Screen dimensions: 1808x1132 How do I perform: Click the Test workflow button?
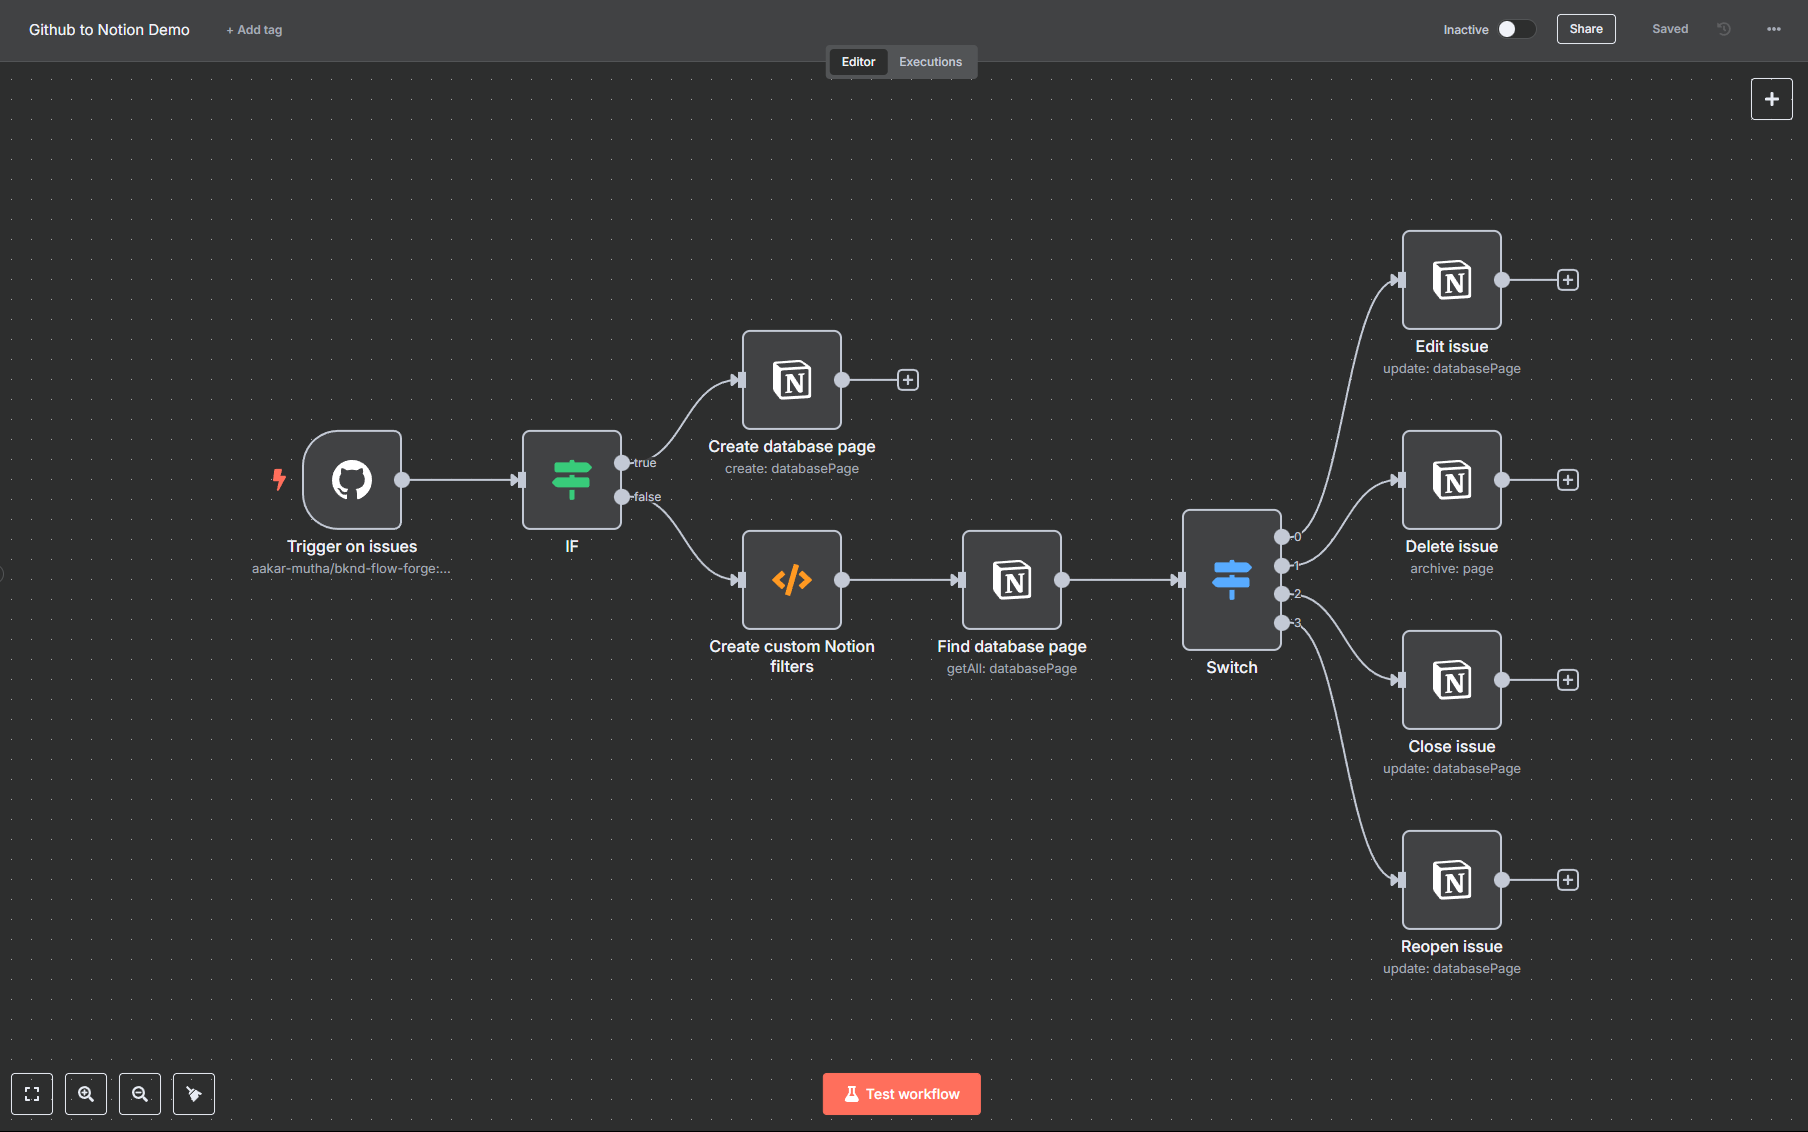[901, 1093]
